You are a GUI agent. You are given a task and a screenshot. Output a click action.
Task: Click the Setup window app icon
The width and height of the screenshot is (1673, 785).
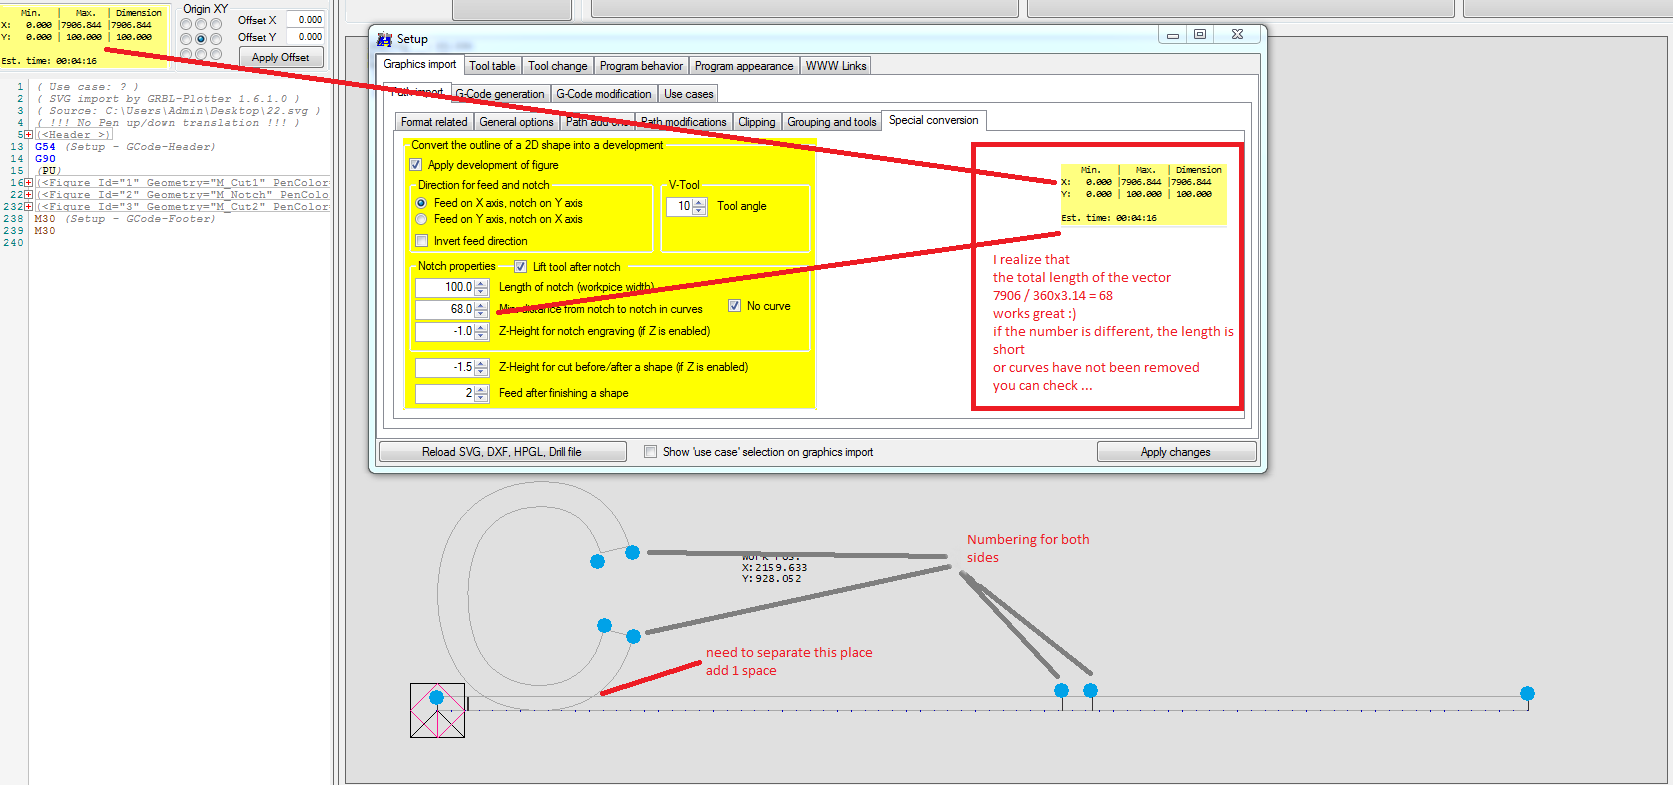tap(384, 39)
